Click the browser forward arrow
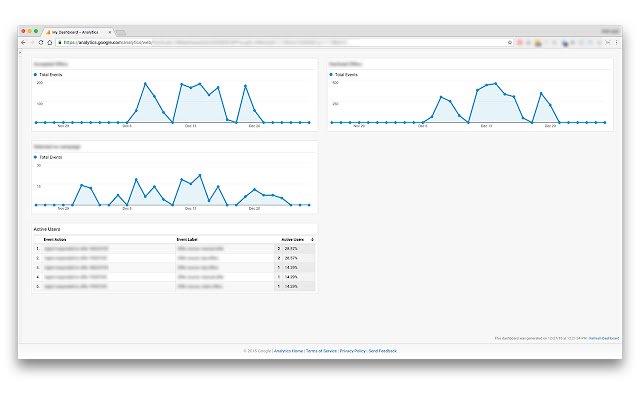Viewport: 640px width, 400px height. (x=32, y=42)
